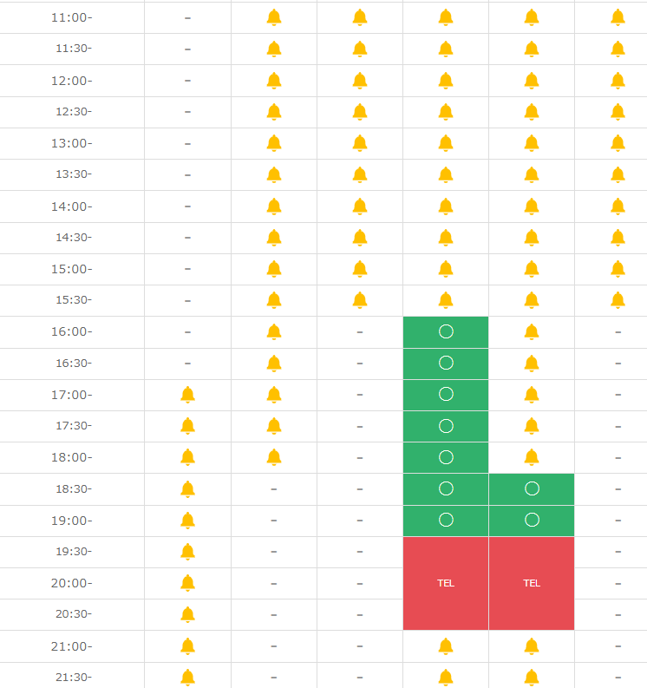Click 17:00 bell in first day column
This screenshot has height=688, width=647.
[x=187, y=395]
